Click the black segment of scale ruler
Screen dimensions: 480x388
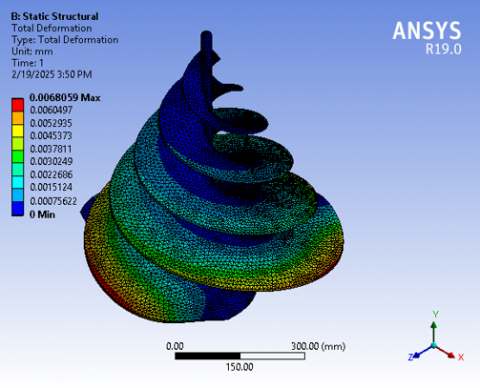[208, 356]
